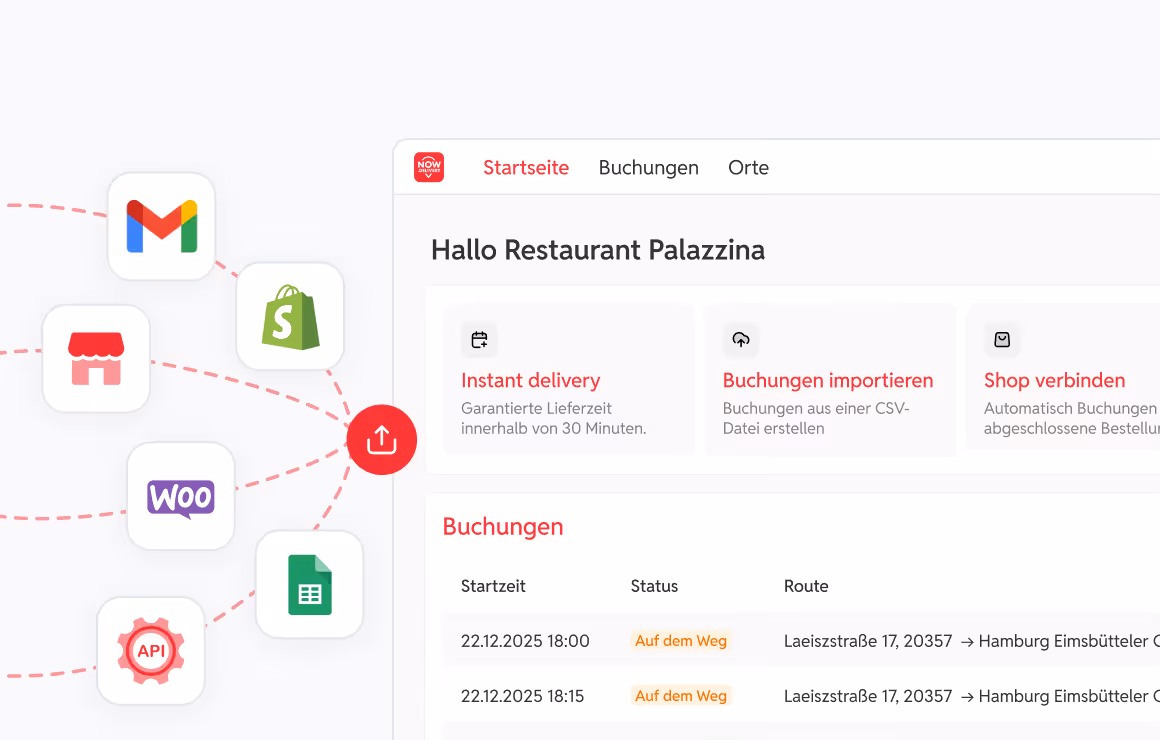
Task: Click the Auf dem Weg status badge
Action: coord(681,640)
